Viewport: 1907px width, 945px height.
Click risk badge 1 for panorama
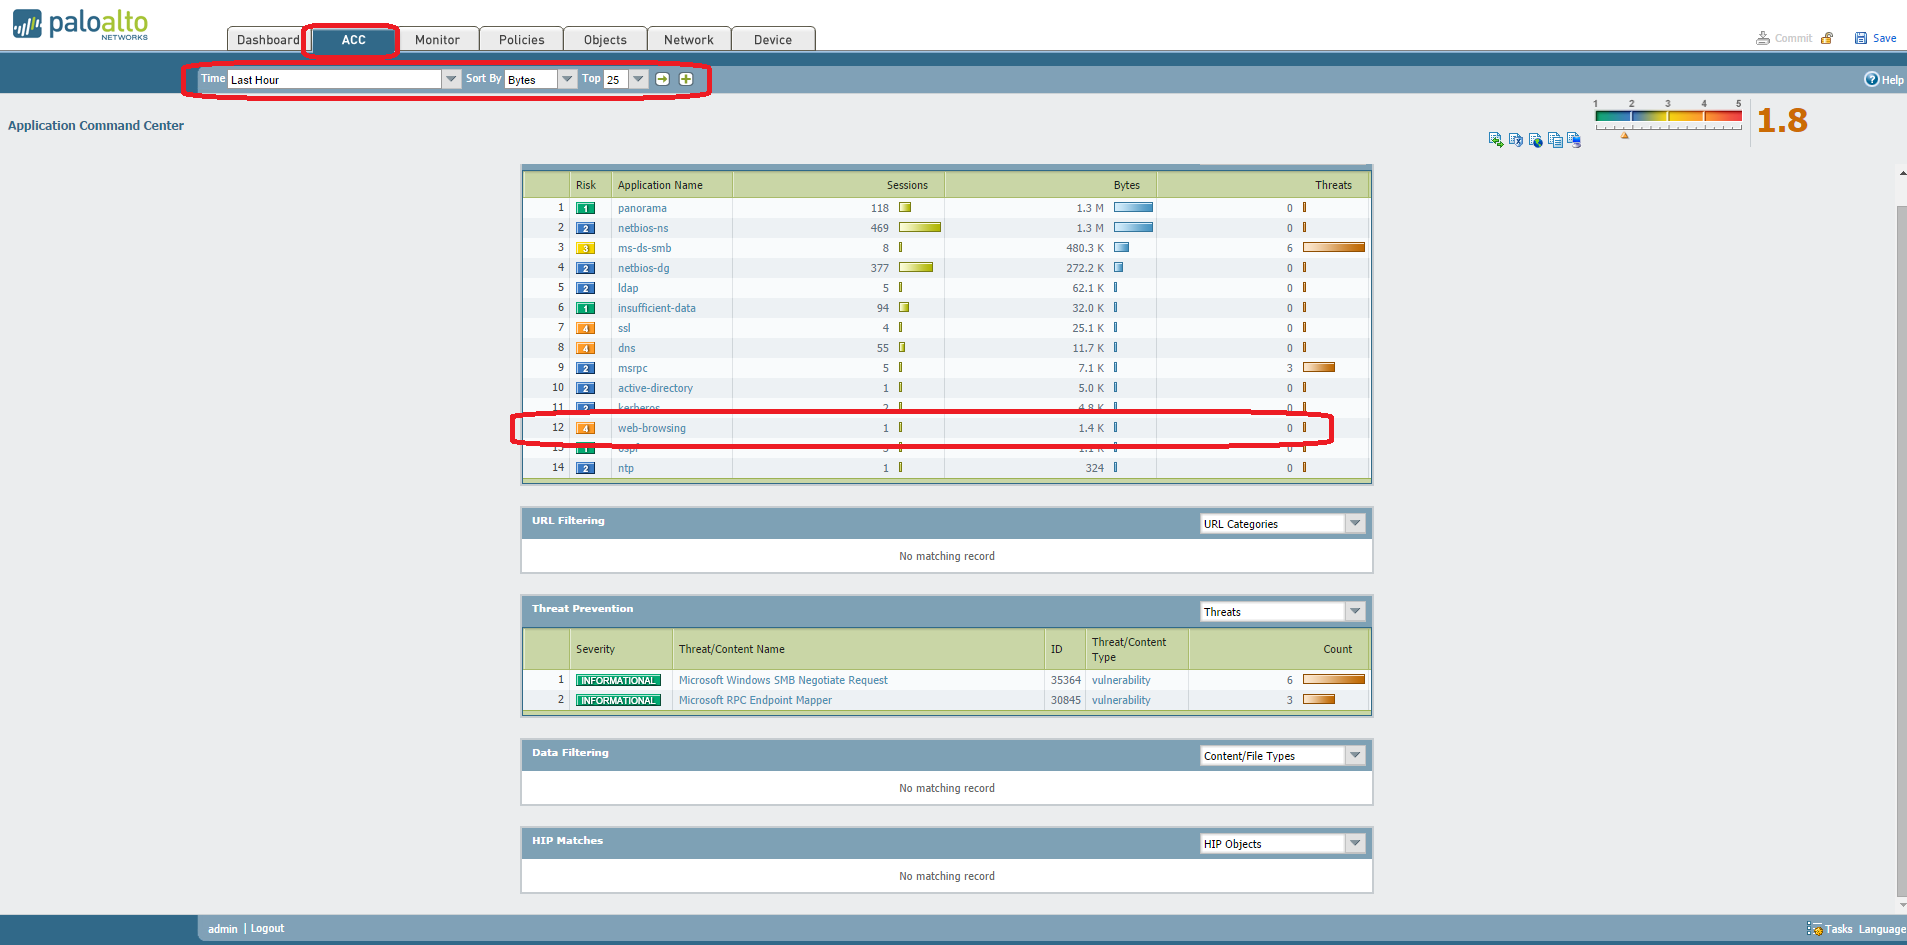[586, 208]
